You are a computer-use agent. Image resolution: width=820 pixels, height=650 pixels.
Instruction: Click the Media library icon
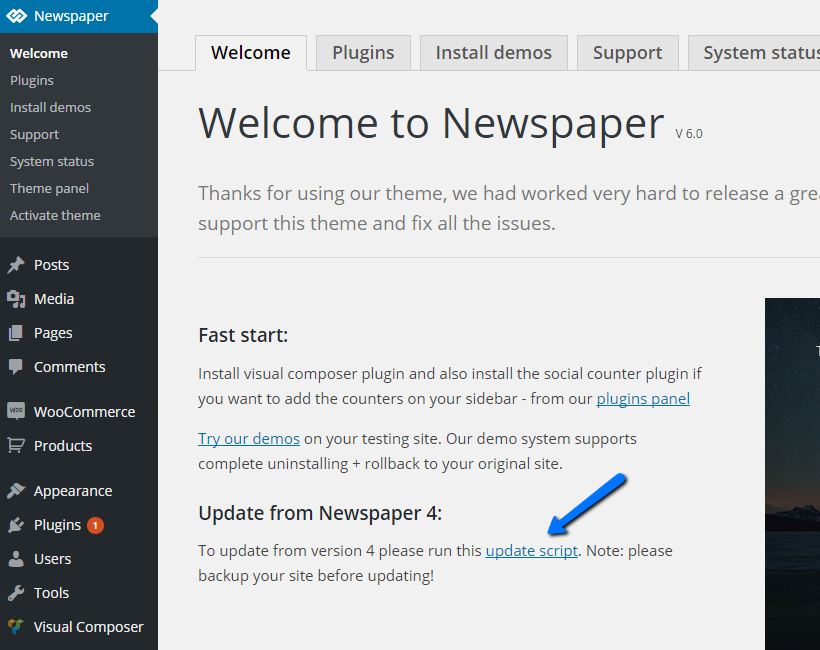coord(16,299)
